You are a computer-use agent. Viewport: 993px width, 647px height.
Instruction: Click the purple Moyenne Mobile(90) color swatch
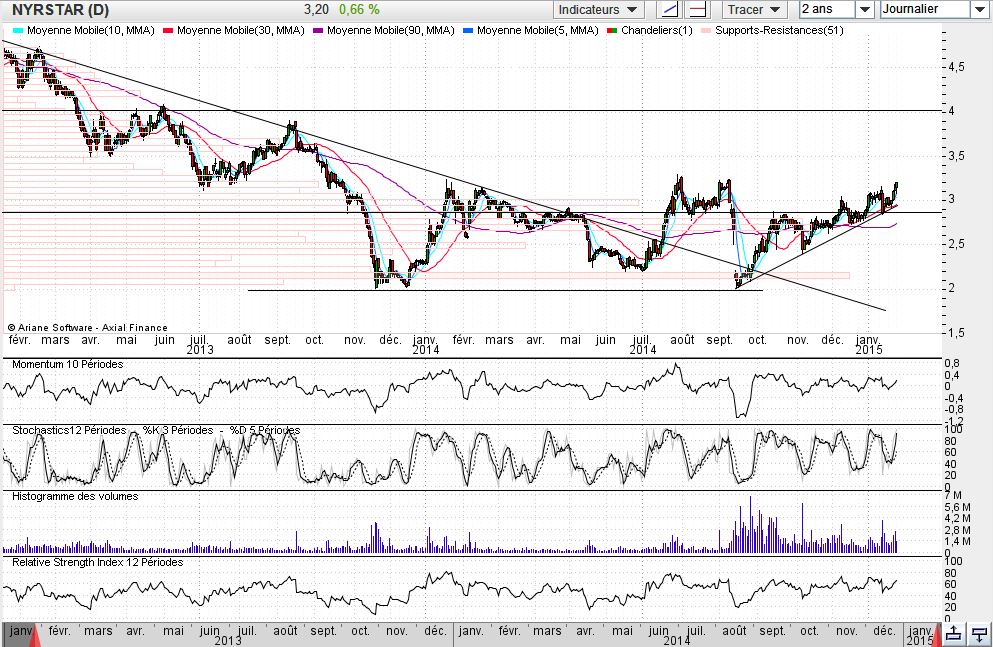317,31
